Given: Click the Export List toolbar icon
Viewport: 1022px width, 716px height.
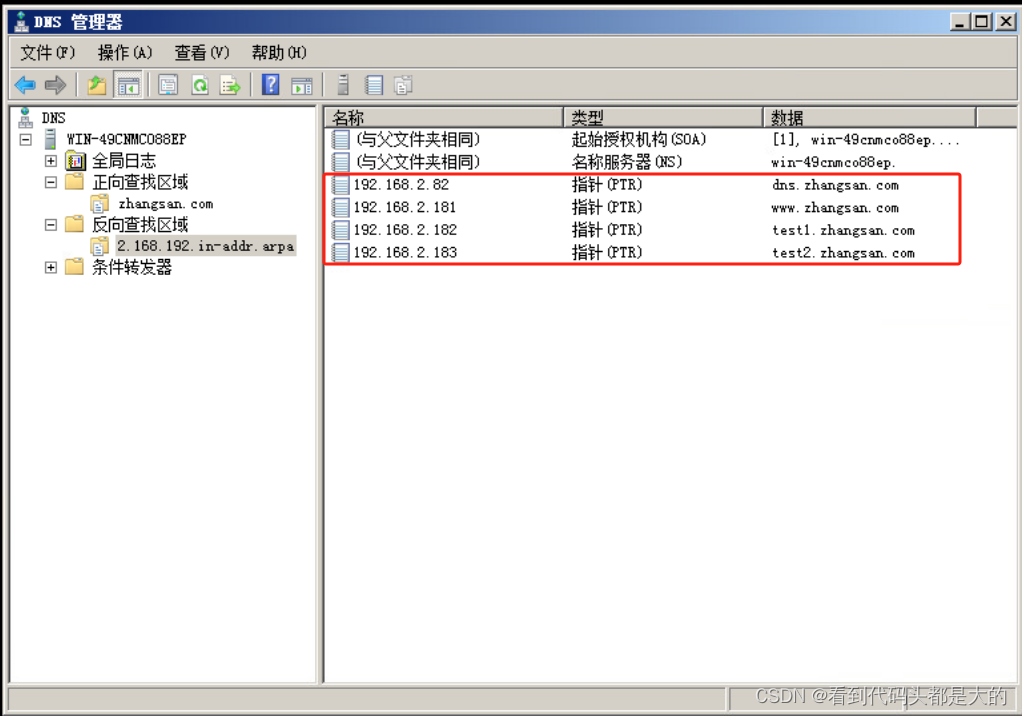Looking at the screenshot, I should click(x=230, y=85).
